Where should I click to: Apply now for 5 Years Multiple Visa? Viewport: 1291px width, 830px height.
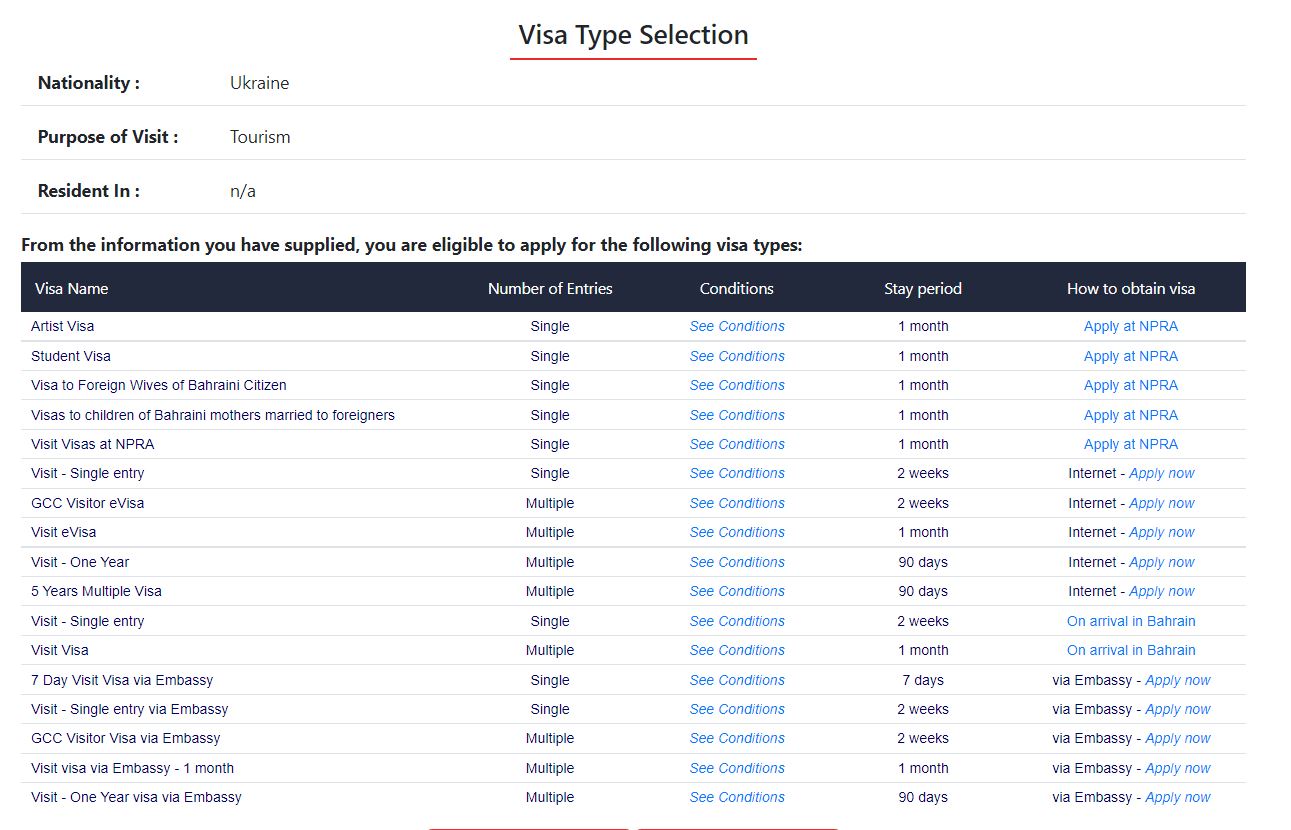pyautogui.click(x=1161, y=591)
